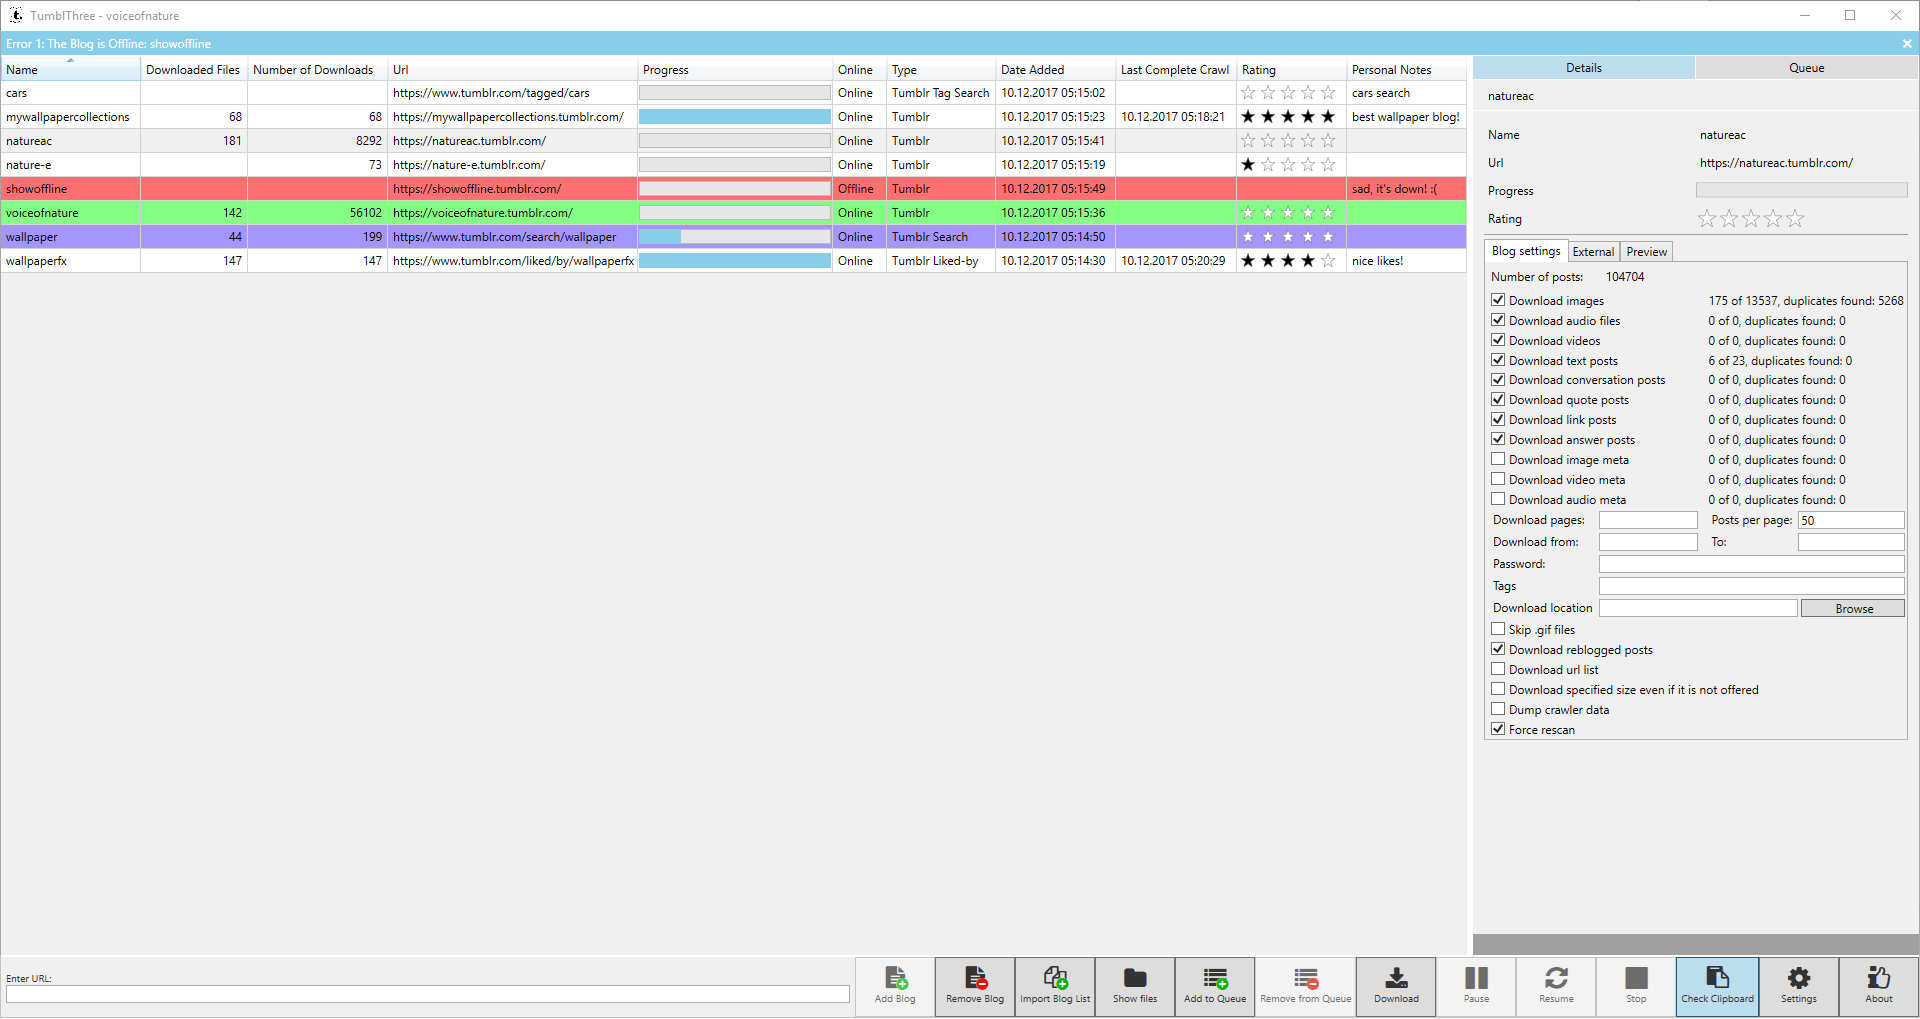Image resolution: width=1920 pixels, height=1019 pixels.
Task: Pause the crawler
Action: click(1476, 987)
